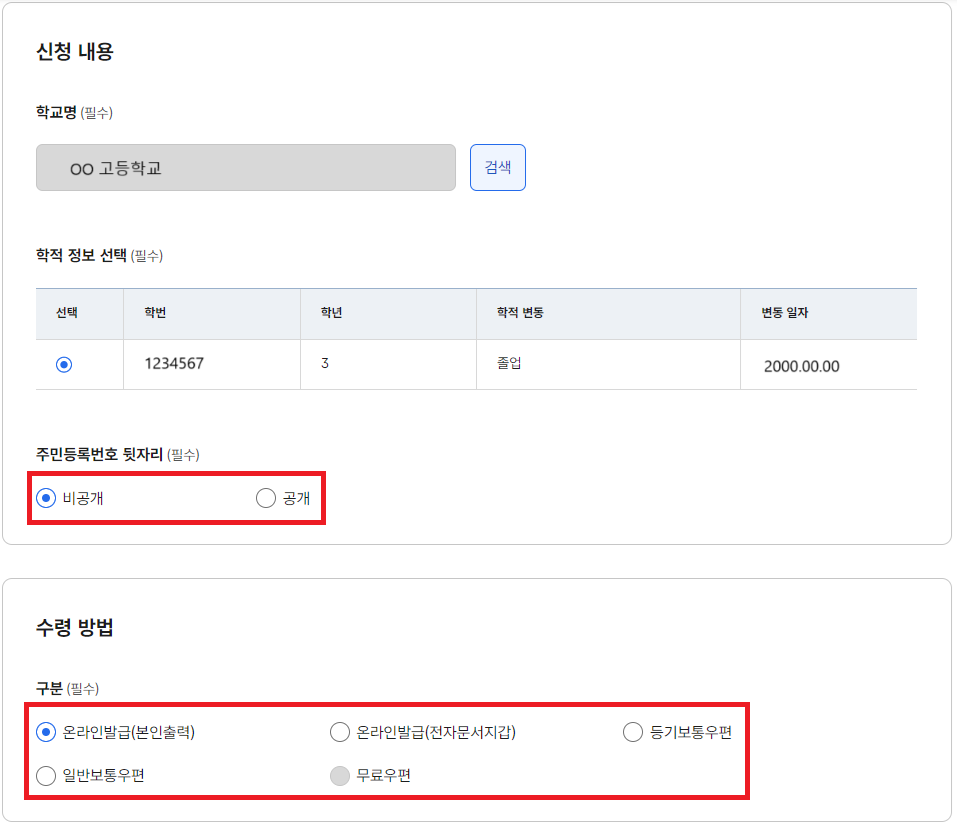Viewport: 963px width, 825px height.
Task: Click the 학교명 field label
Action: pos(57,112)
